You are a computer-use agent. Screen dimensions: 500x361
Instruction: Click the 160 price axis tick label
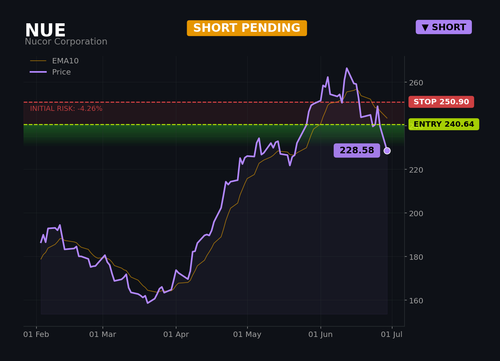[x=416, y=301]
